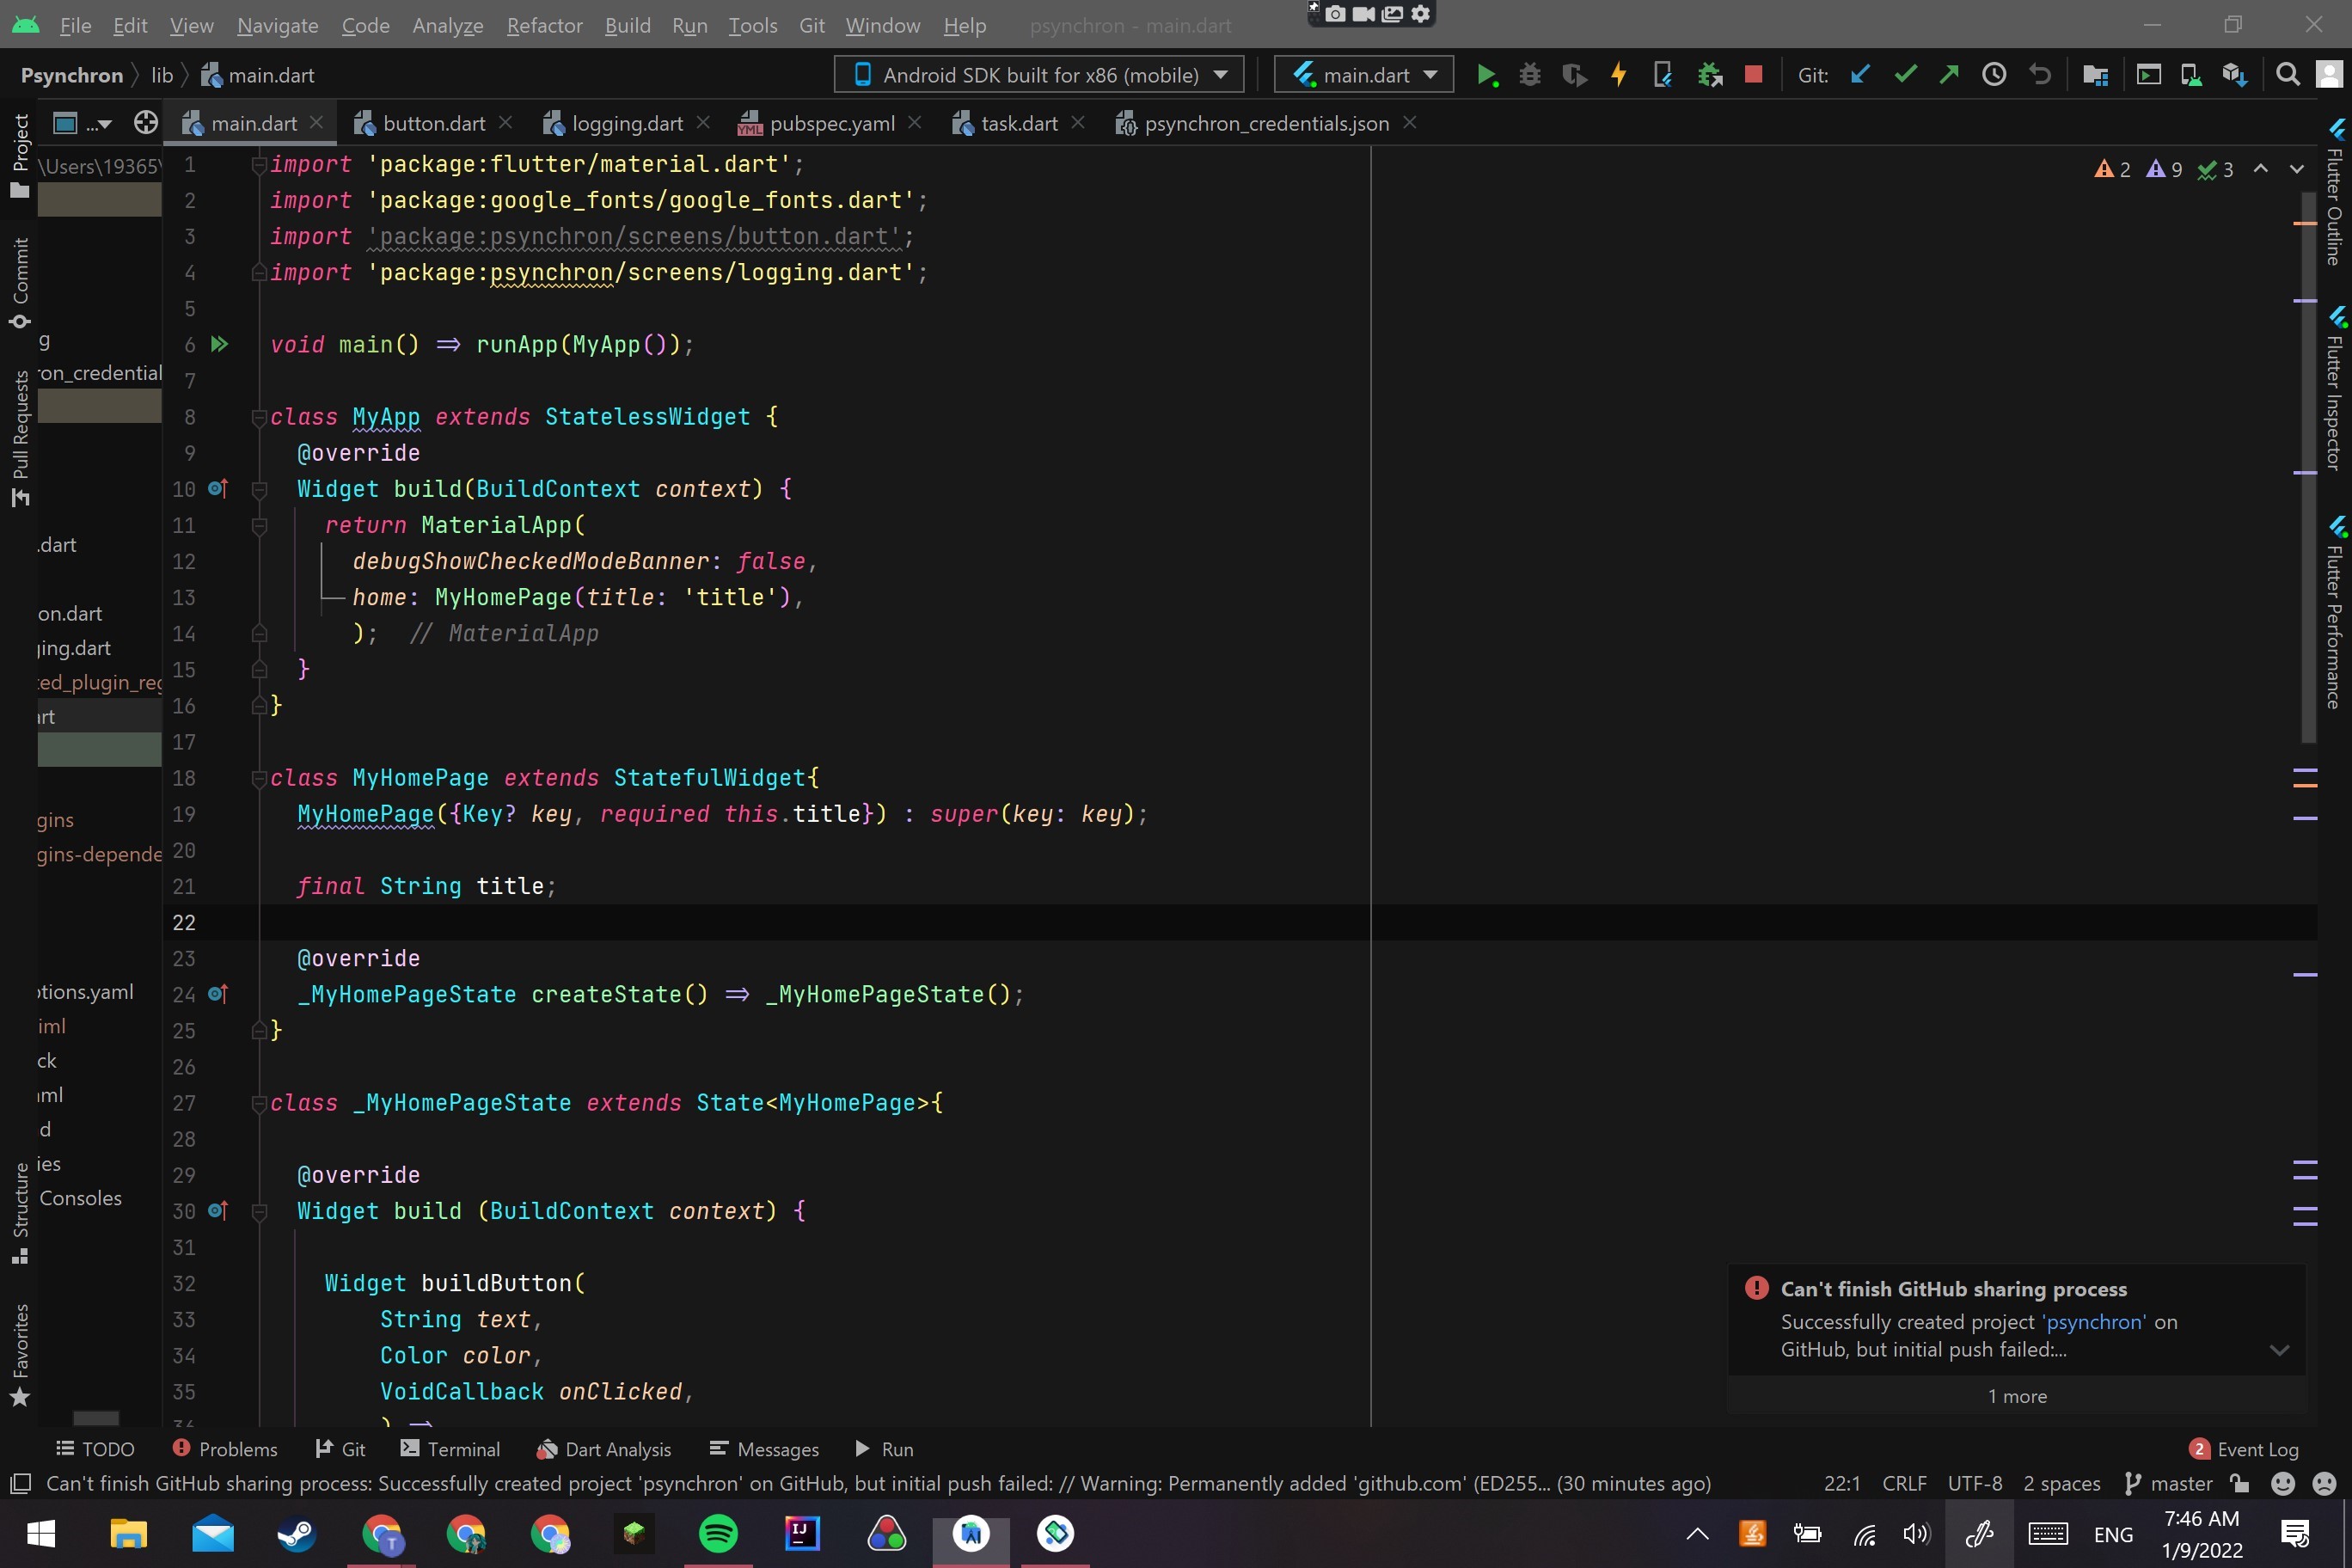2352x1568 pixels.
Task: Expand the GitHub sharing notification chevron
Action: pos(2279,1350)
